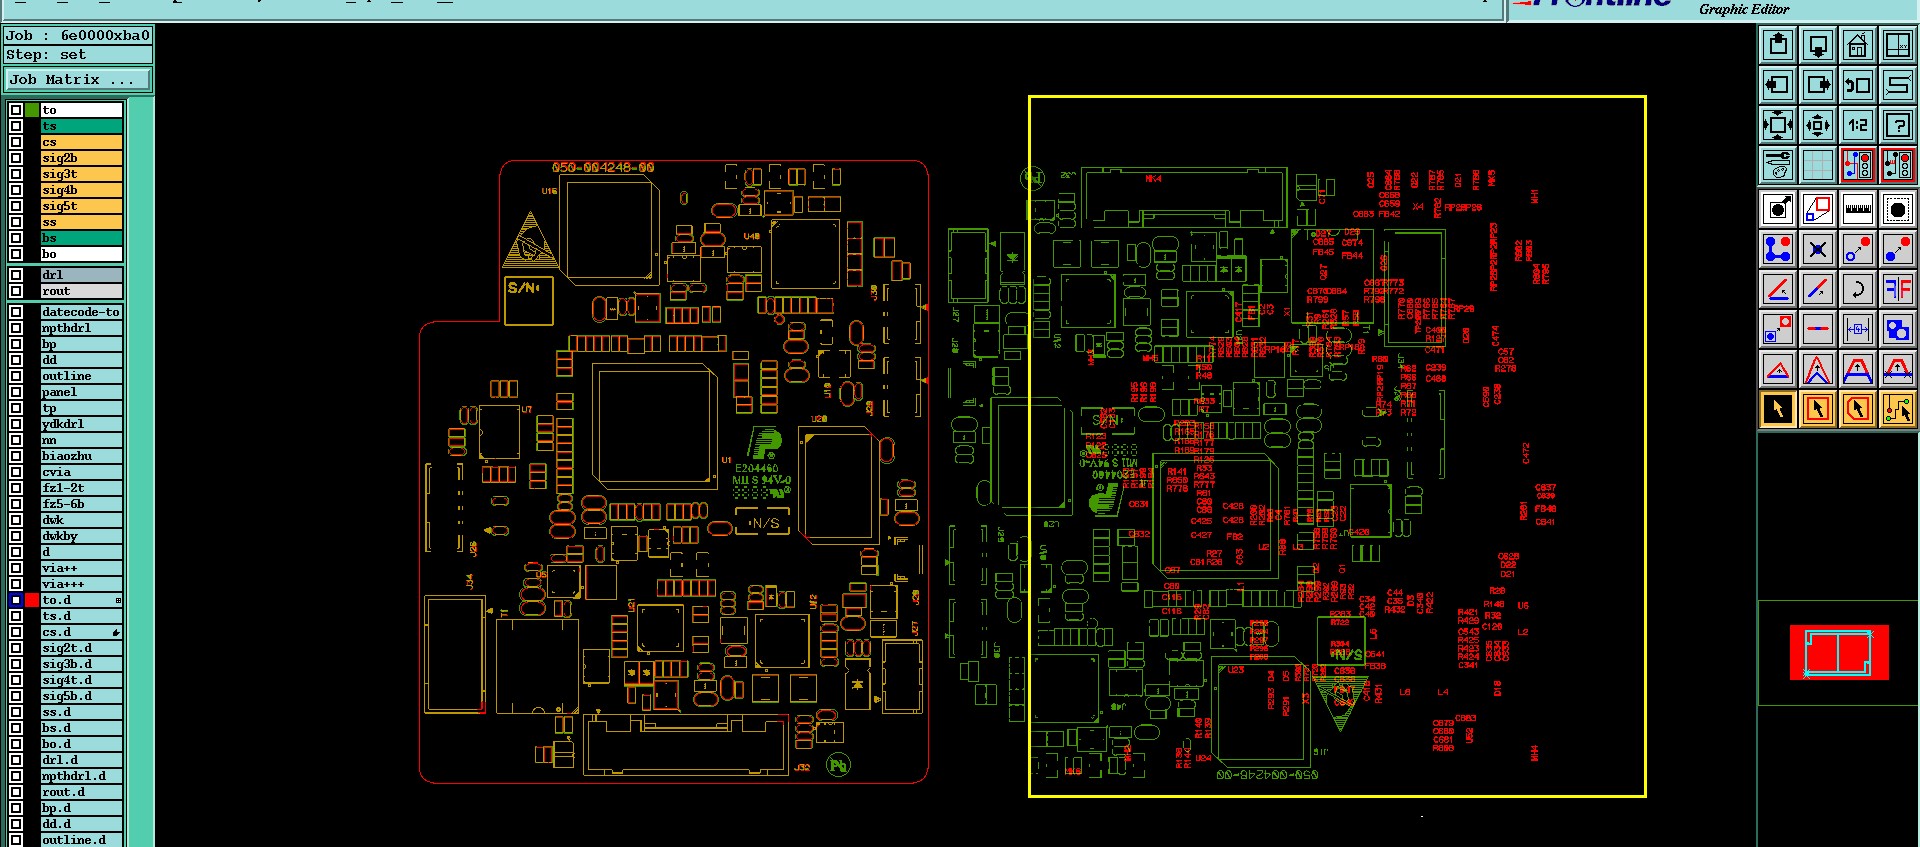Select the polygon arrow selection tool
Image resolution: width=1920 pixels, height=847 pixels.
coord(1858,409)
